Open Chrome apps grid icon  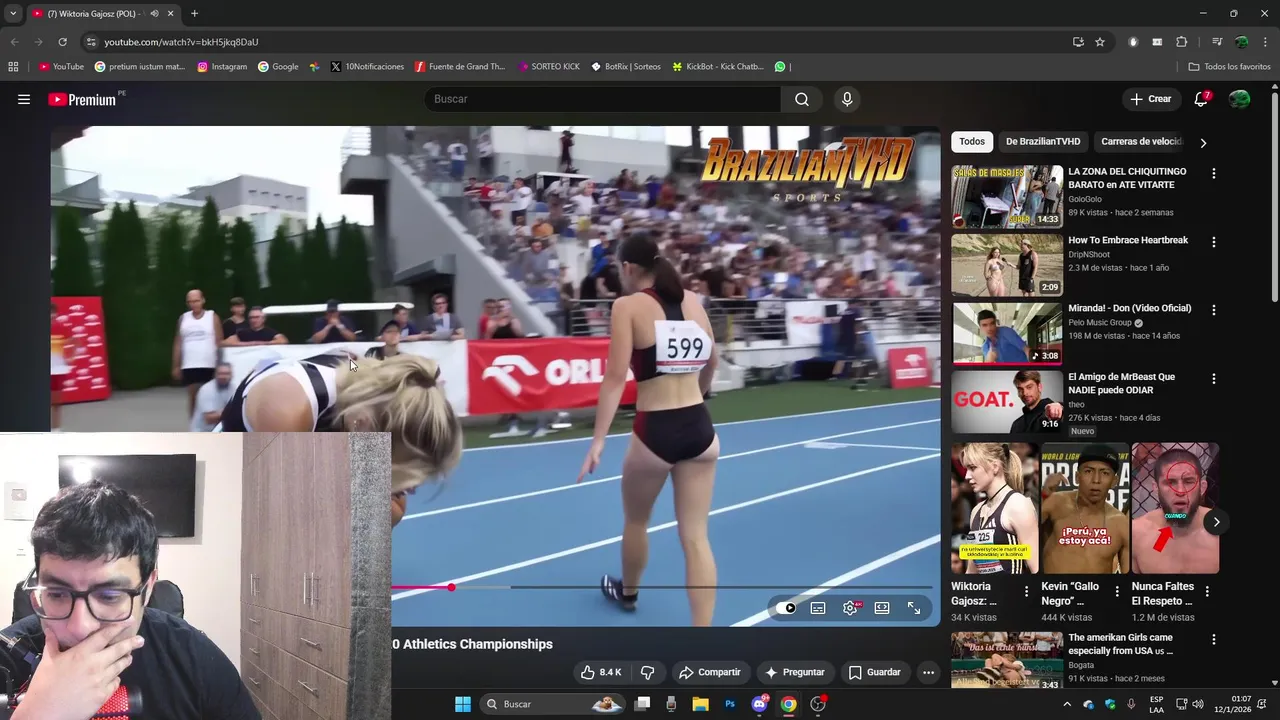pyautogui.click(x=13, y=67)
